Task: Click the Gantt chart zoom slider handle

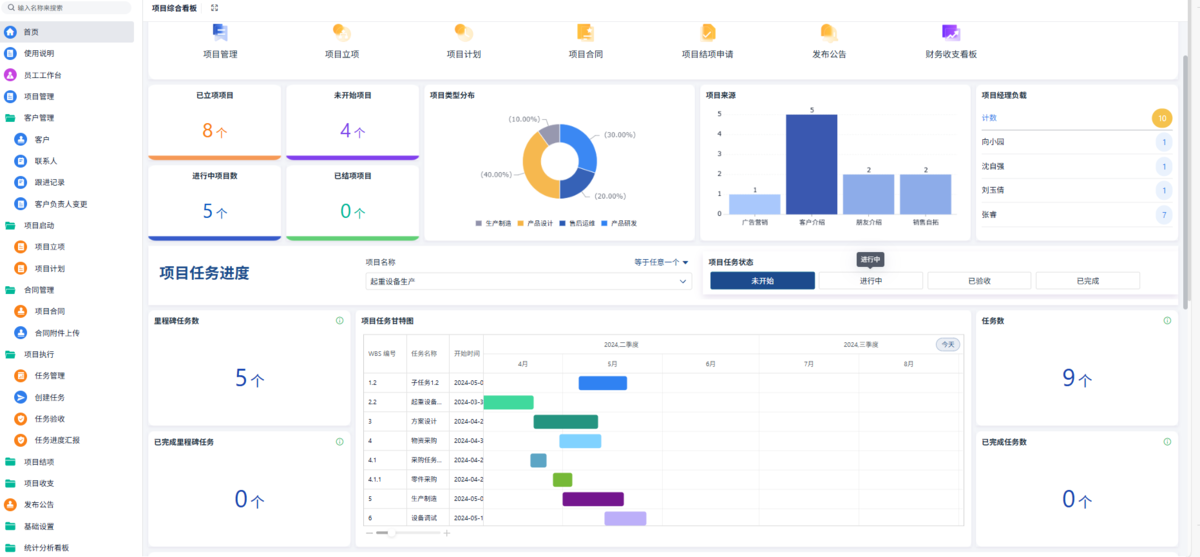Action: coord(392,533)
